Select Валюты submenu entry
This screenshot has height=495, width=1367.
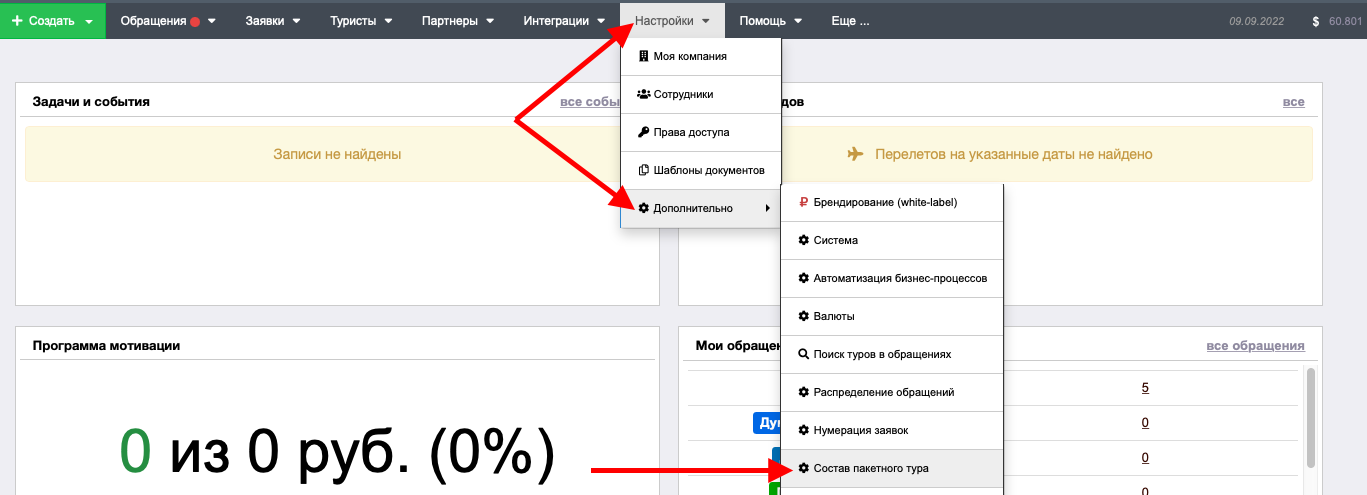click(892, 316)
